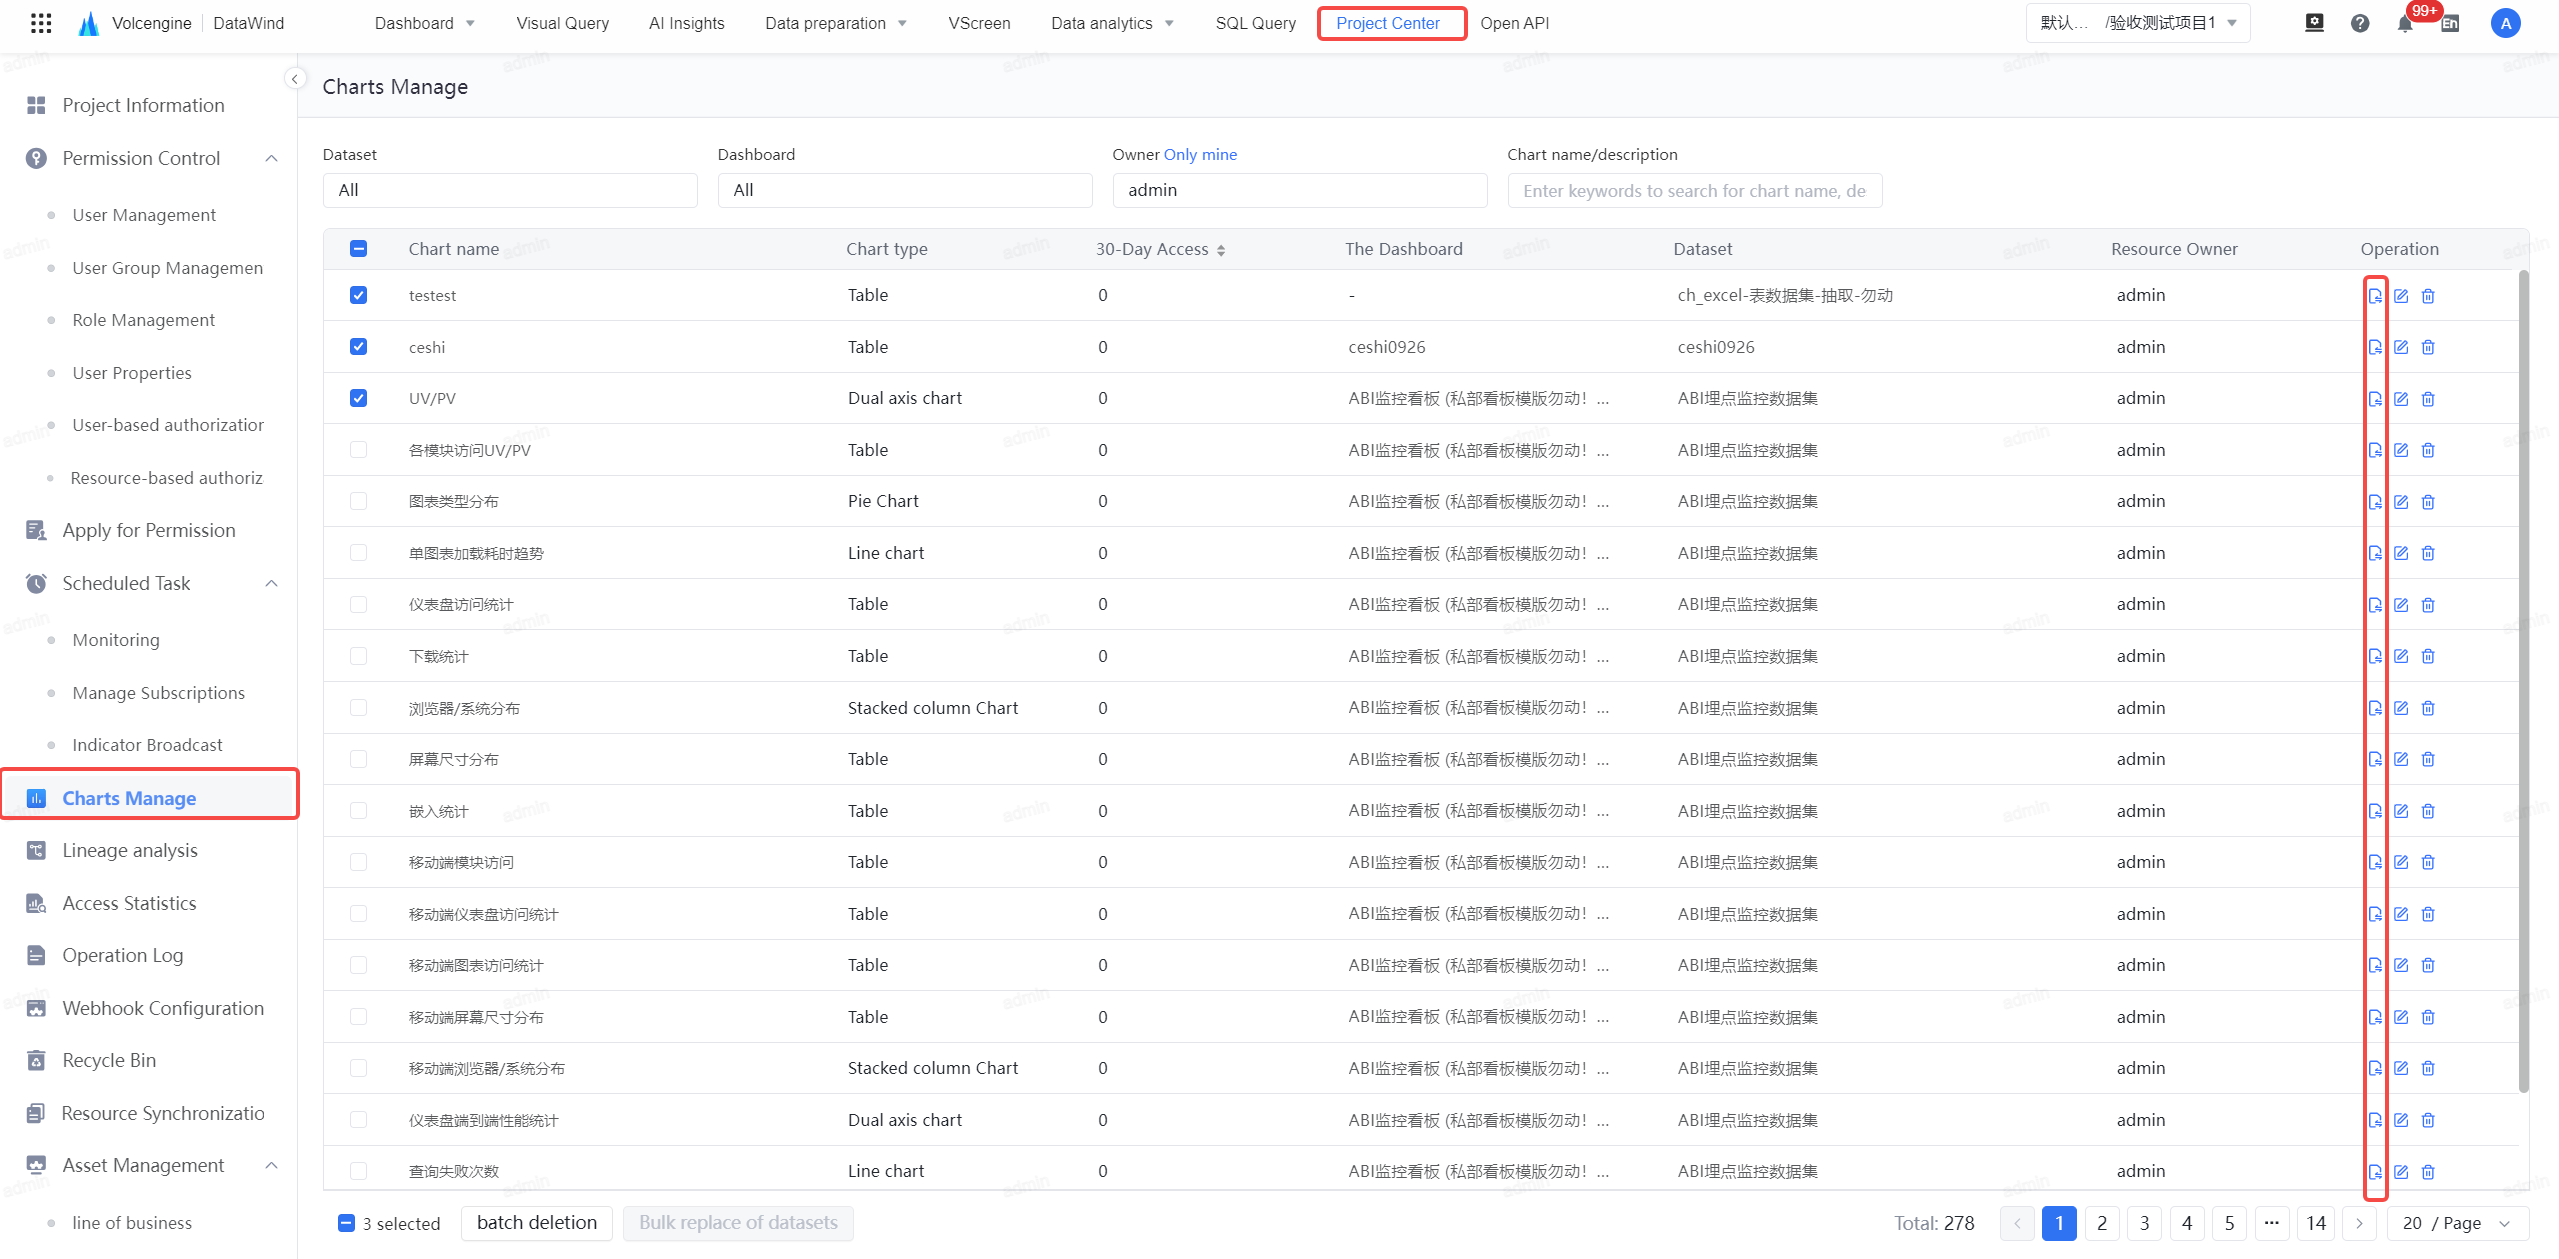This screenshot has width=2559, height=1259.
Task: Delete the UV/PV chart via trash icon
Action: point(2428,399)
